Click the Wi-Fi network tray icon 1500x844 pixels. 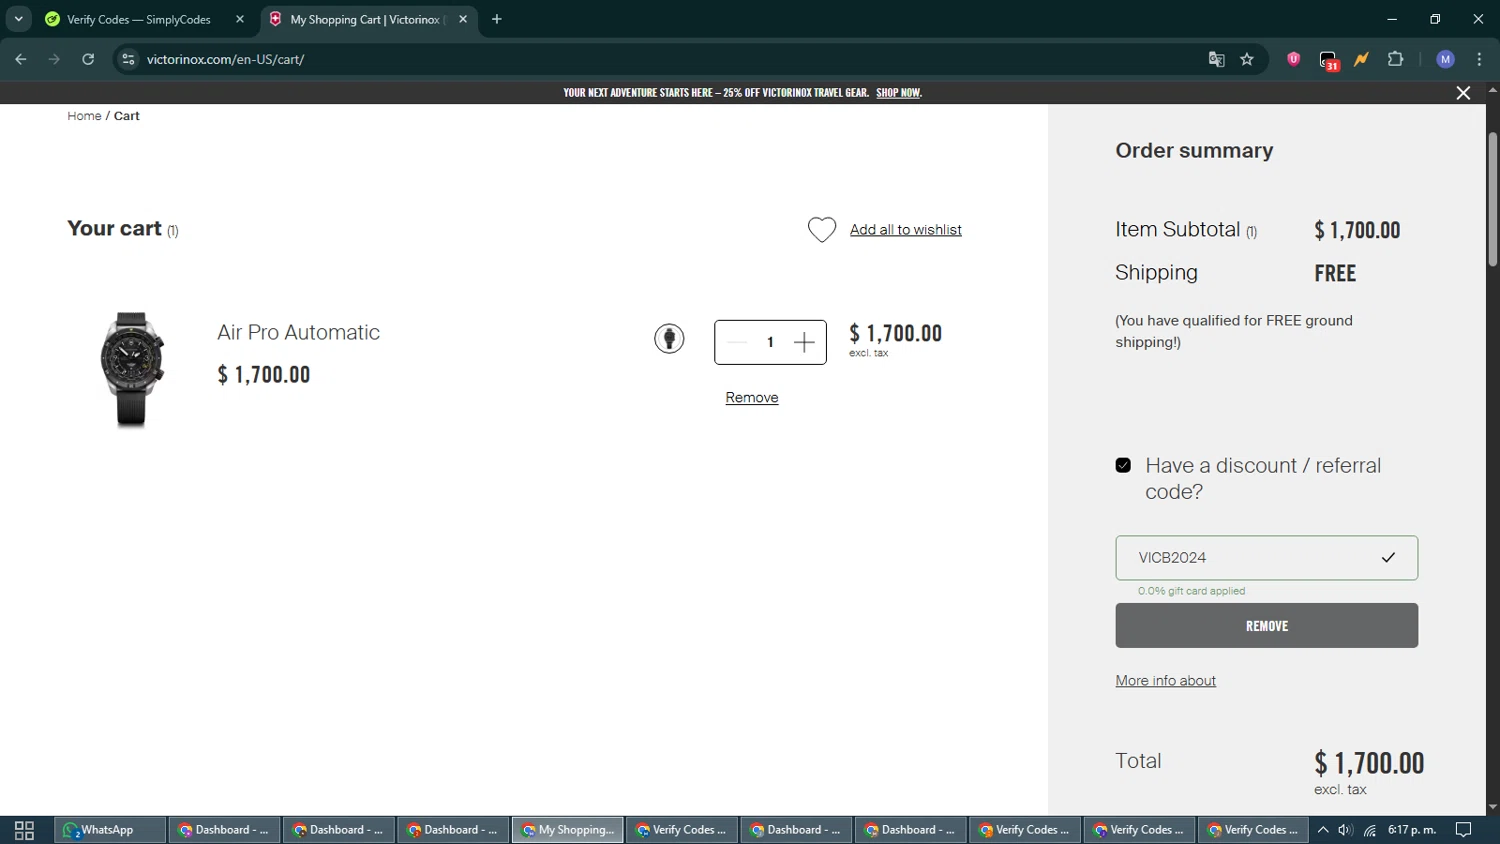(x=1370, y=830)
